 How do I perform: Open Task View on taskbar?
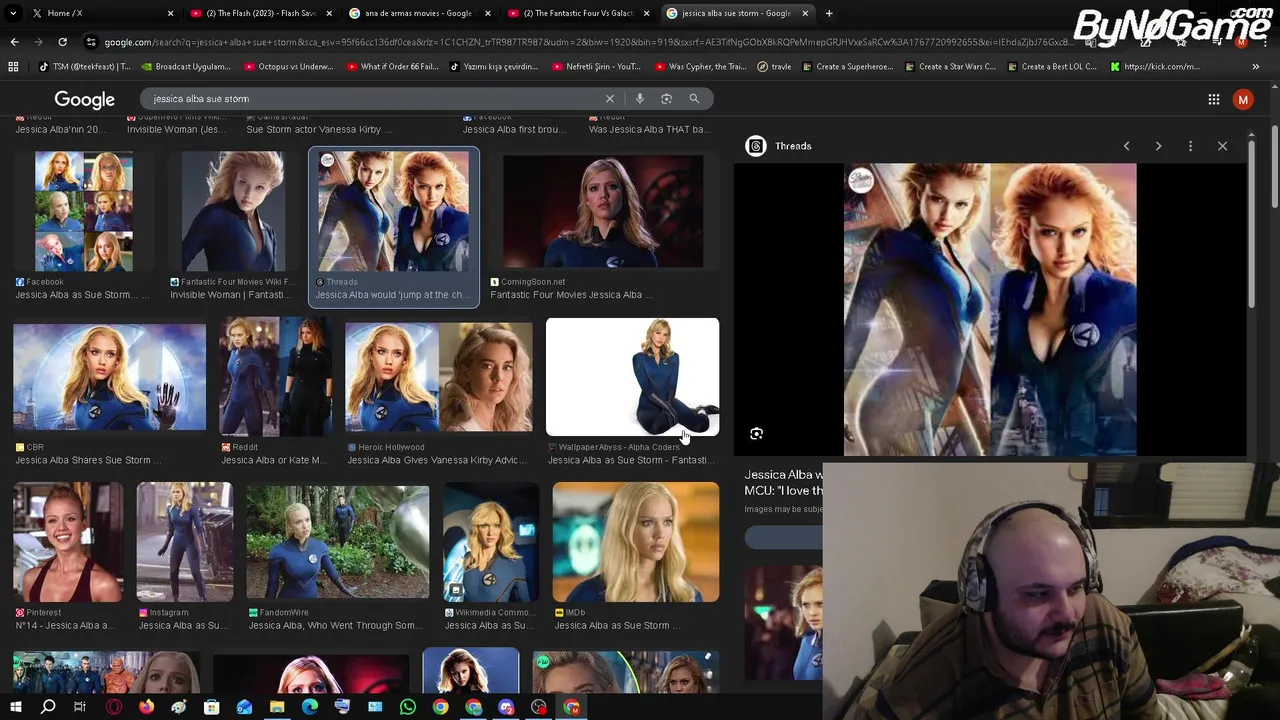click(80, 708)
